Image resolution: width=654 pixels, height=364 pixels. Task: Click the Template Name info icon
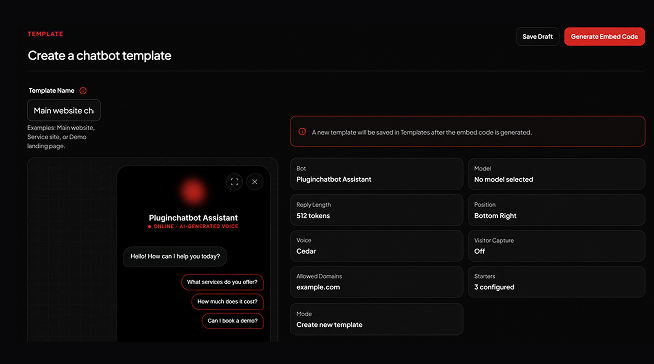pyautogui.click(x=83, y=90)
